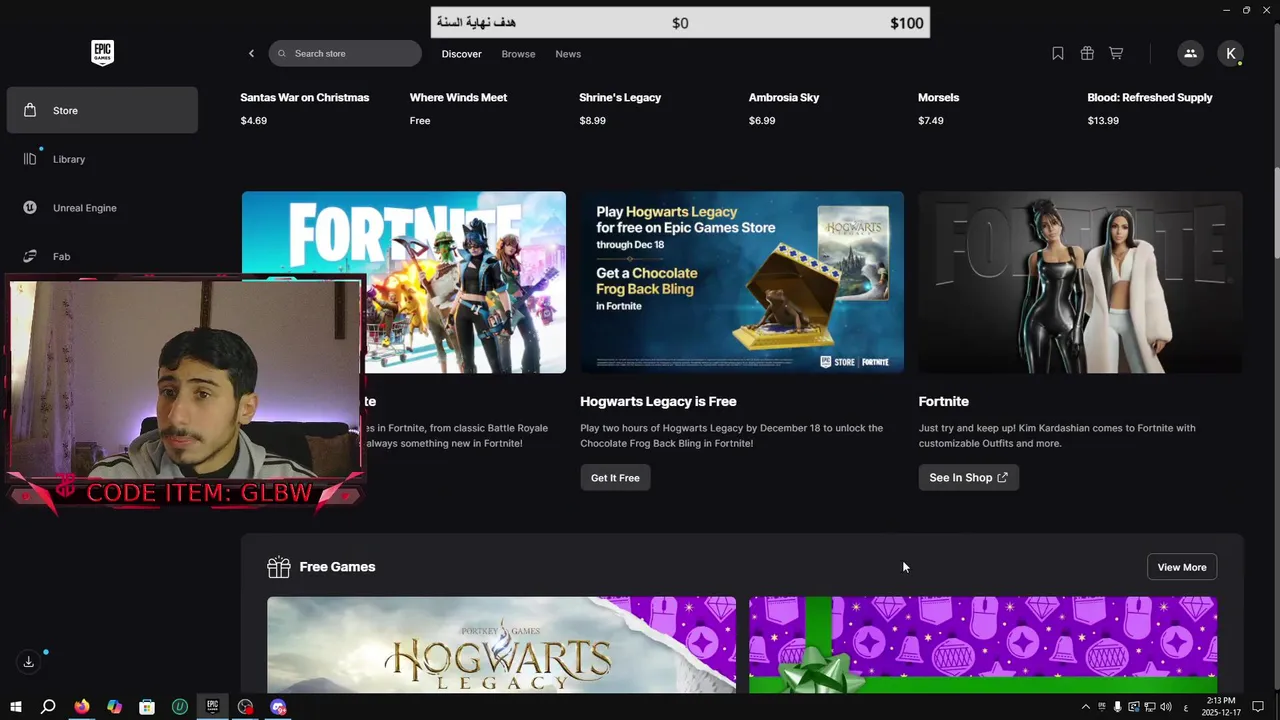Go back using the left chevron arrow
Viewport: 1280px width, 720px height.
[251, 54]
